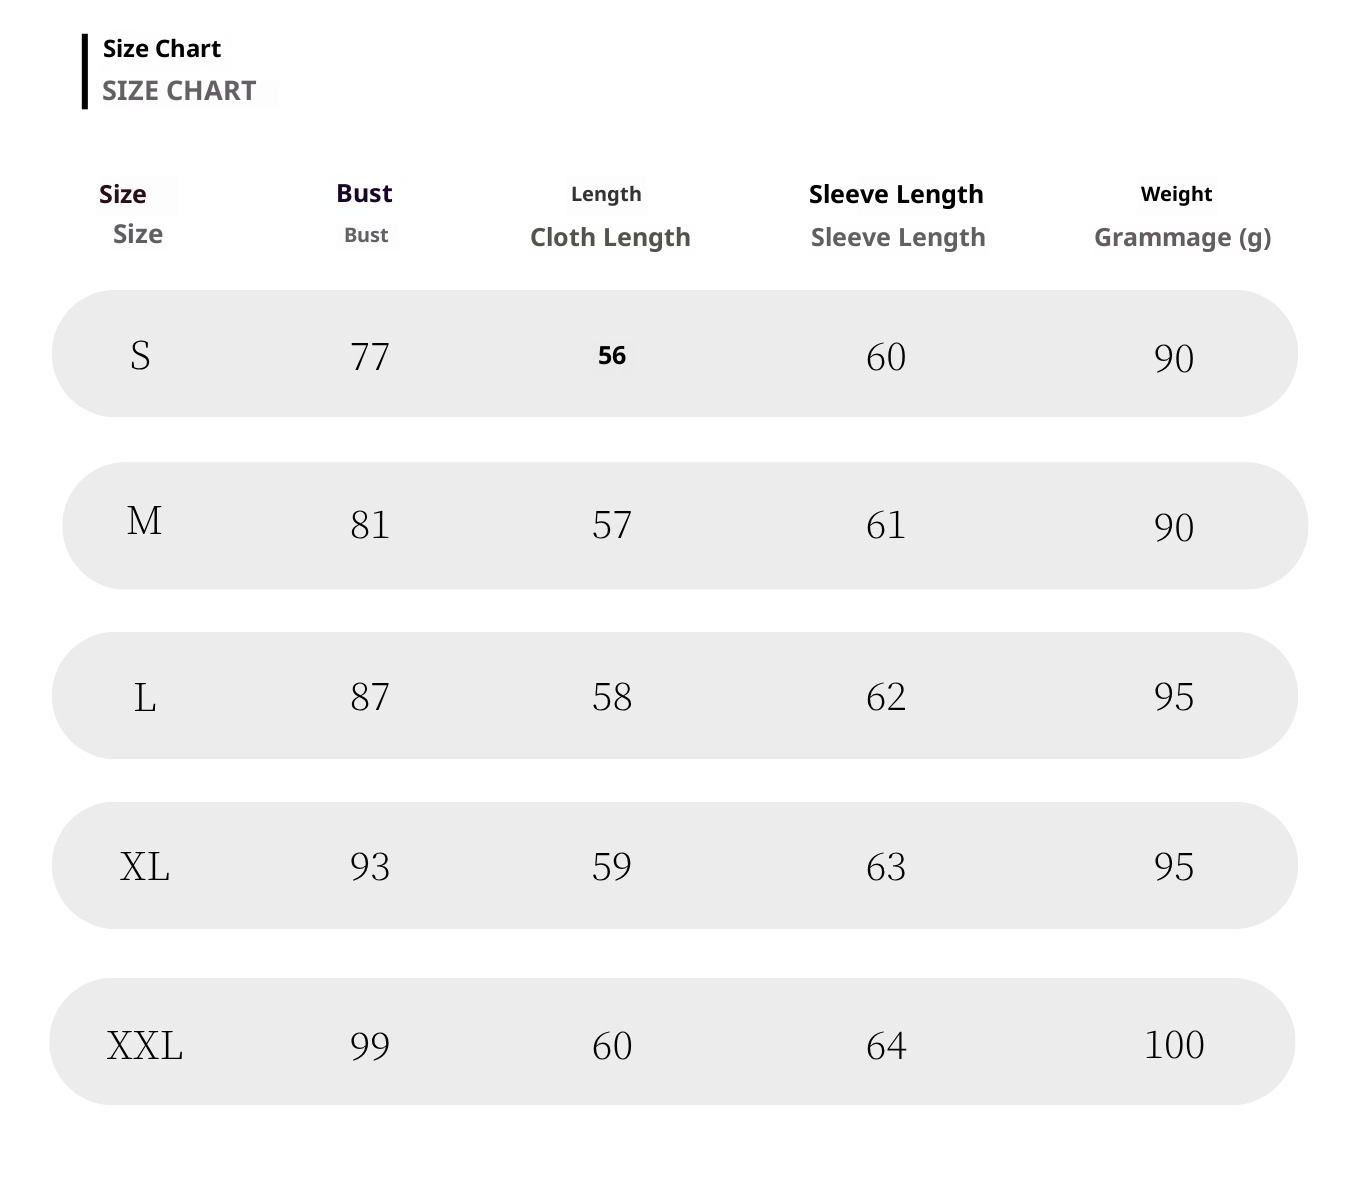Screen dimensions: 1350x1200
Task: Select the bold "Sleeve Length" column header
Action: coord(896,194)
